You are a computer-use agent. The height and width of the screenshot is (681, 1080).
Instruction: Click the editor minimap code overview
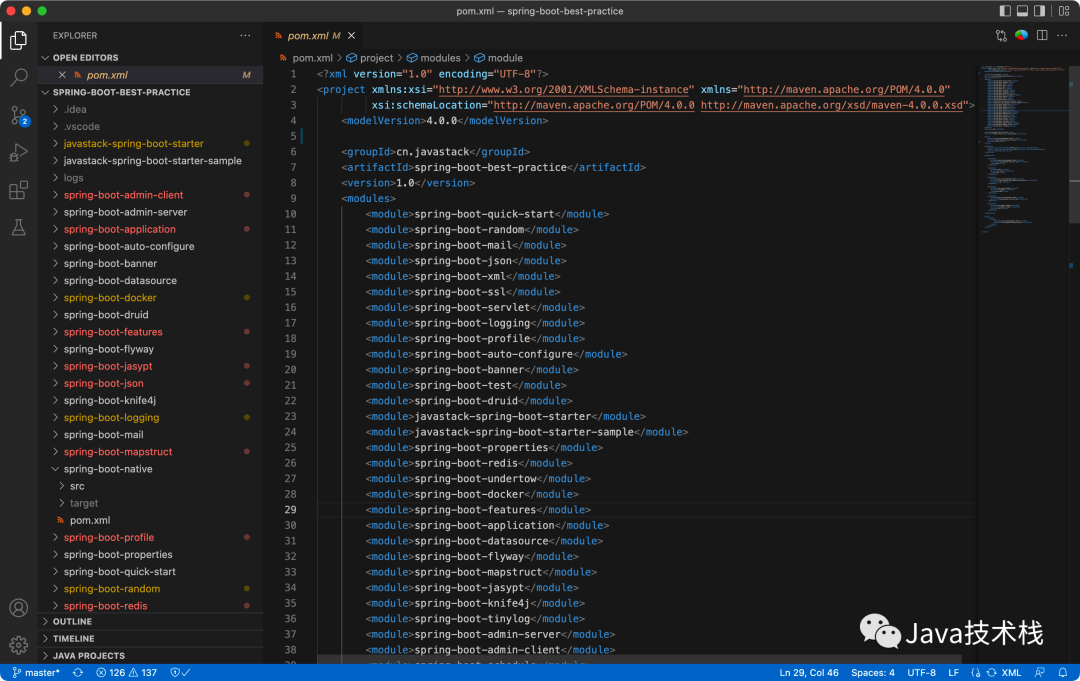tap(1023, 148)
